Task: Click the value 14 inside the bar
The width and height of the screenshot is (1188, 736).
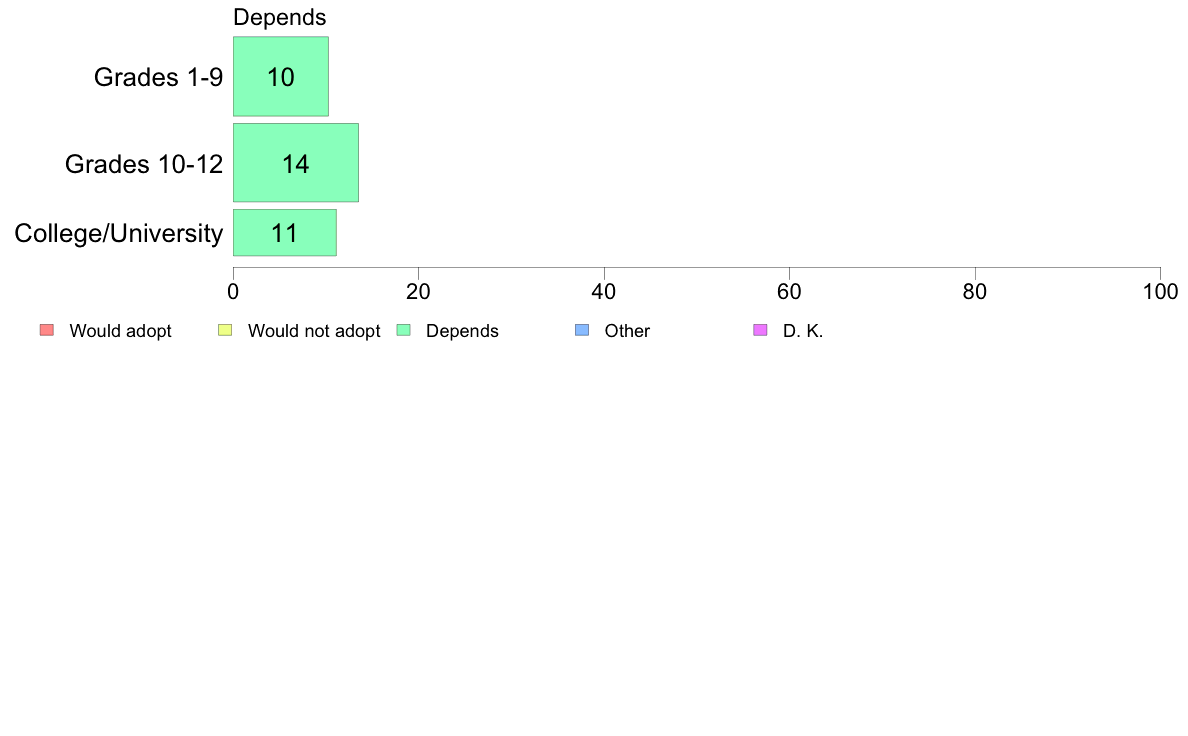Action: tap(296, 164)
